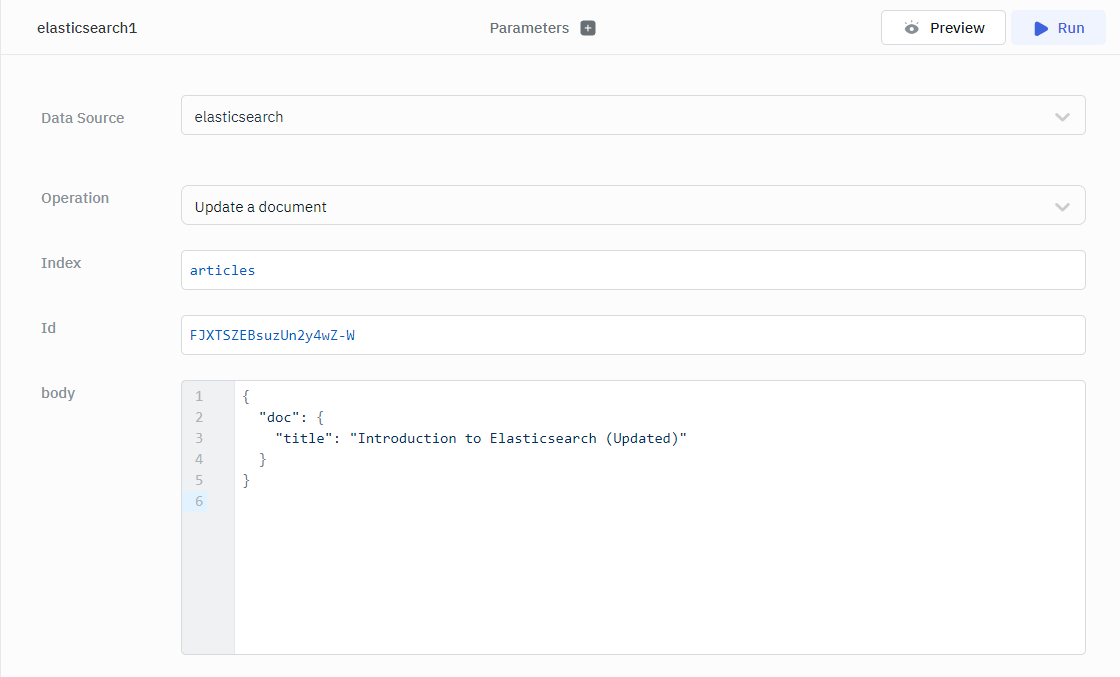Focus the Index field containing 'articles'

632,270
